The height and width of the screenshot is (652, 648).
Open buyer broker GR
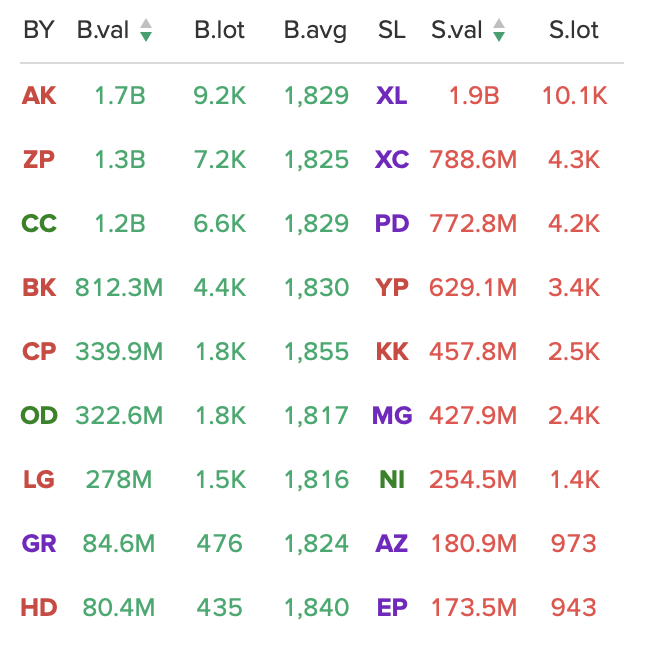click(x=39, y=544)
